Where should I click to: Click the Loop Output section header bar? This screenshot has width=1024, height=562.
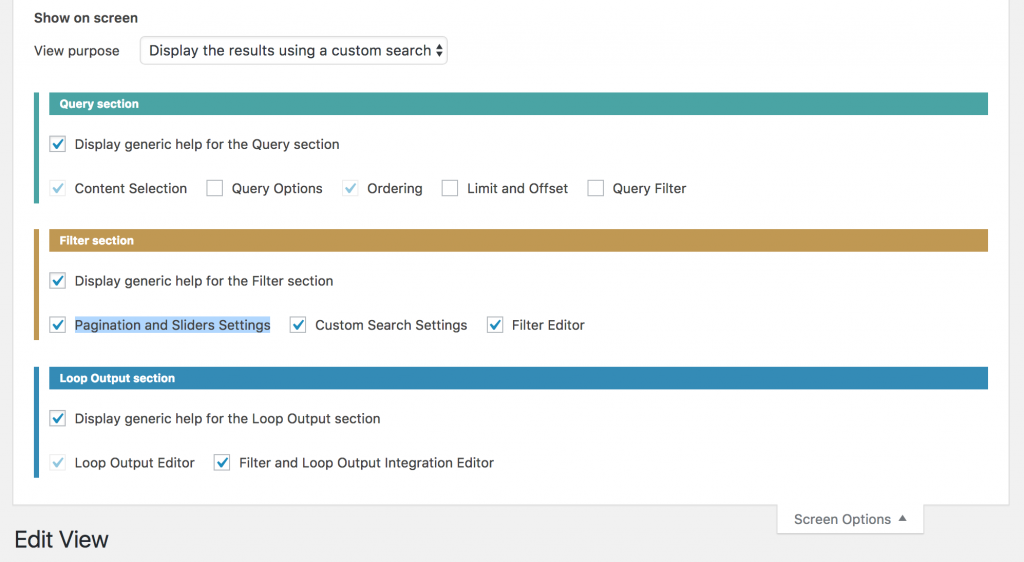pos(519,378)
